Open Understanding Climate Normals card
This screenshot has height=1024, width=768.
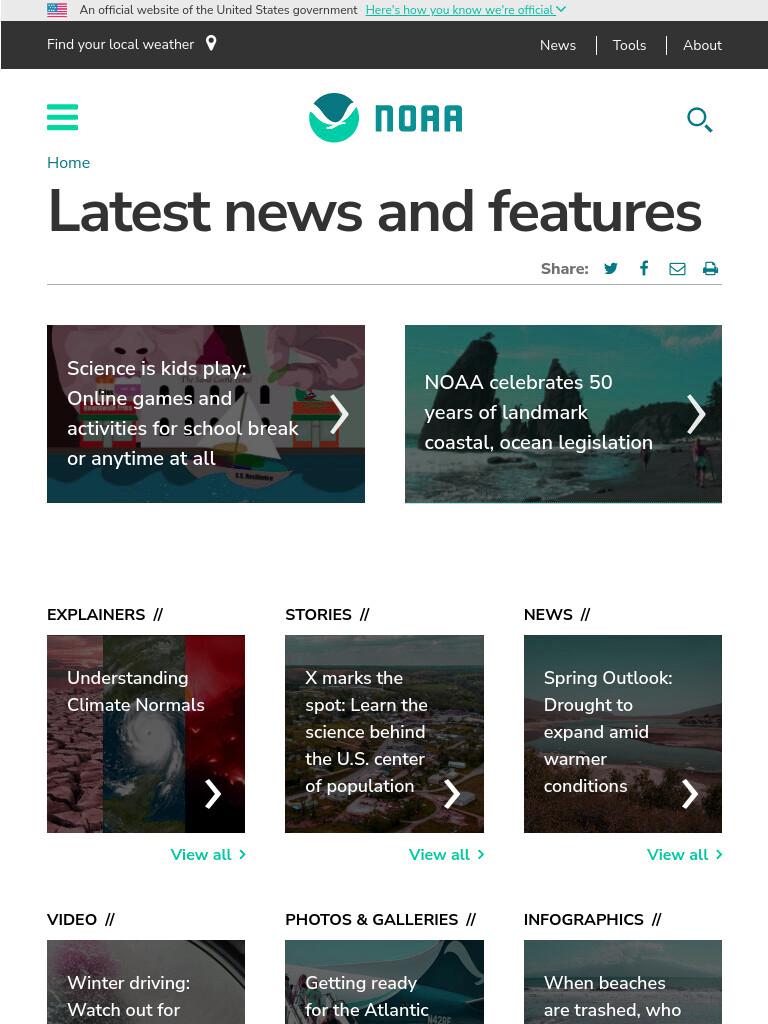click(146, 734)
